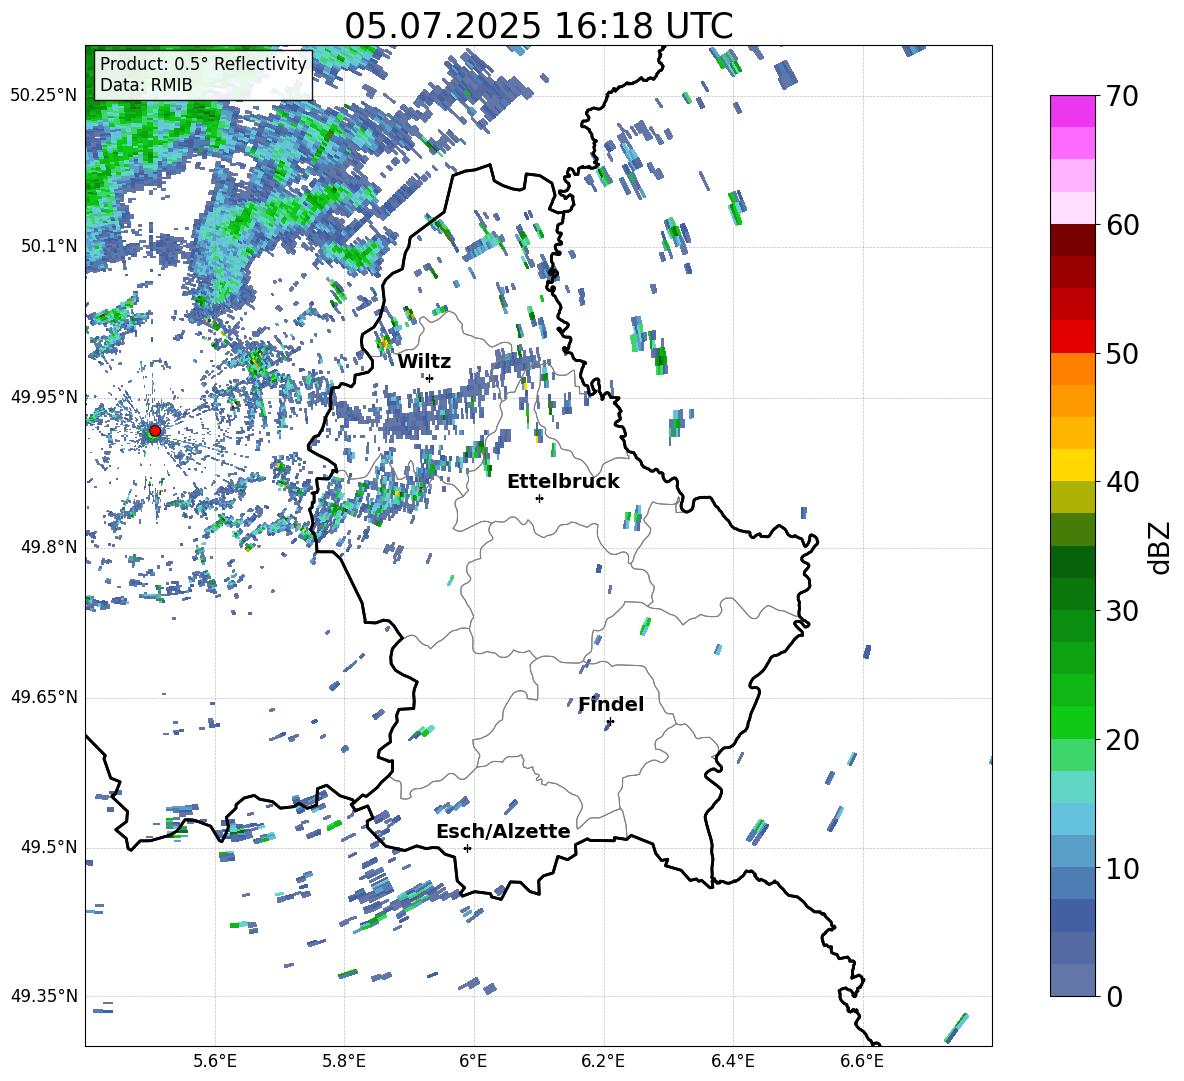Pick the grey-blue swatch at bottom of colorbar
The image size is (1184, 1081).
(1073, 980)
